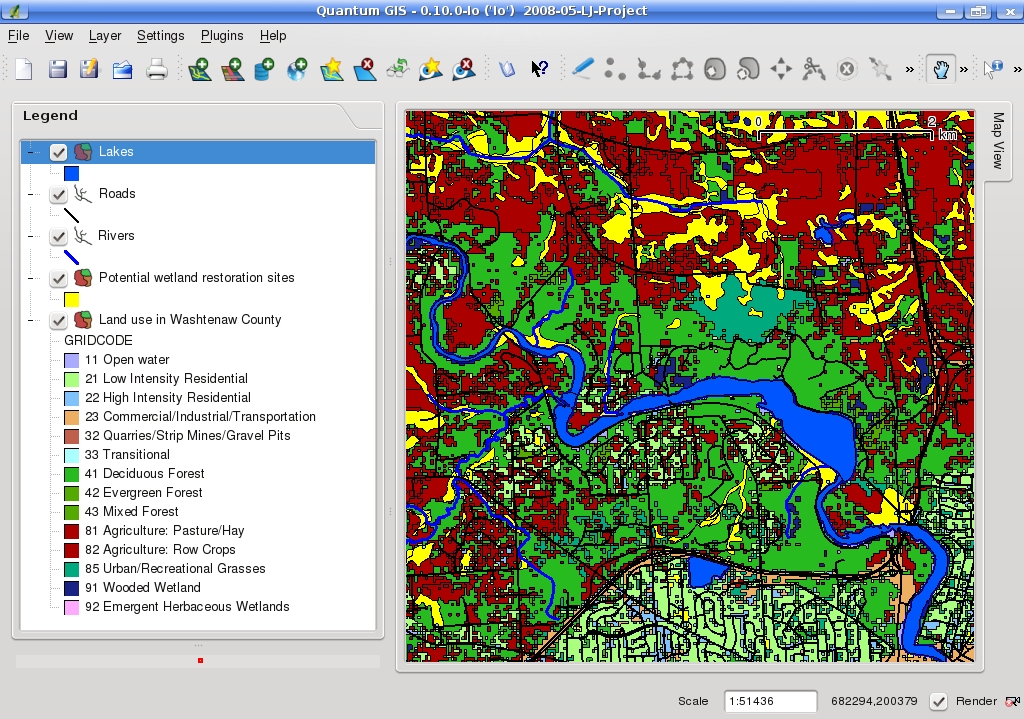Click the Scale input field

pyautogui.click(x=770, y=701)
